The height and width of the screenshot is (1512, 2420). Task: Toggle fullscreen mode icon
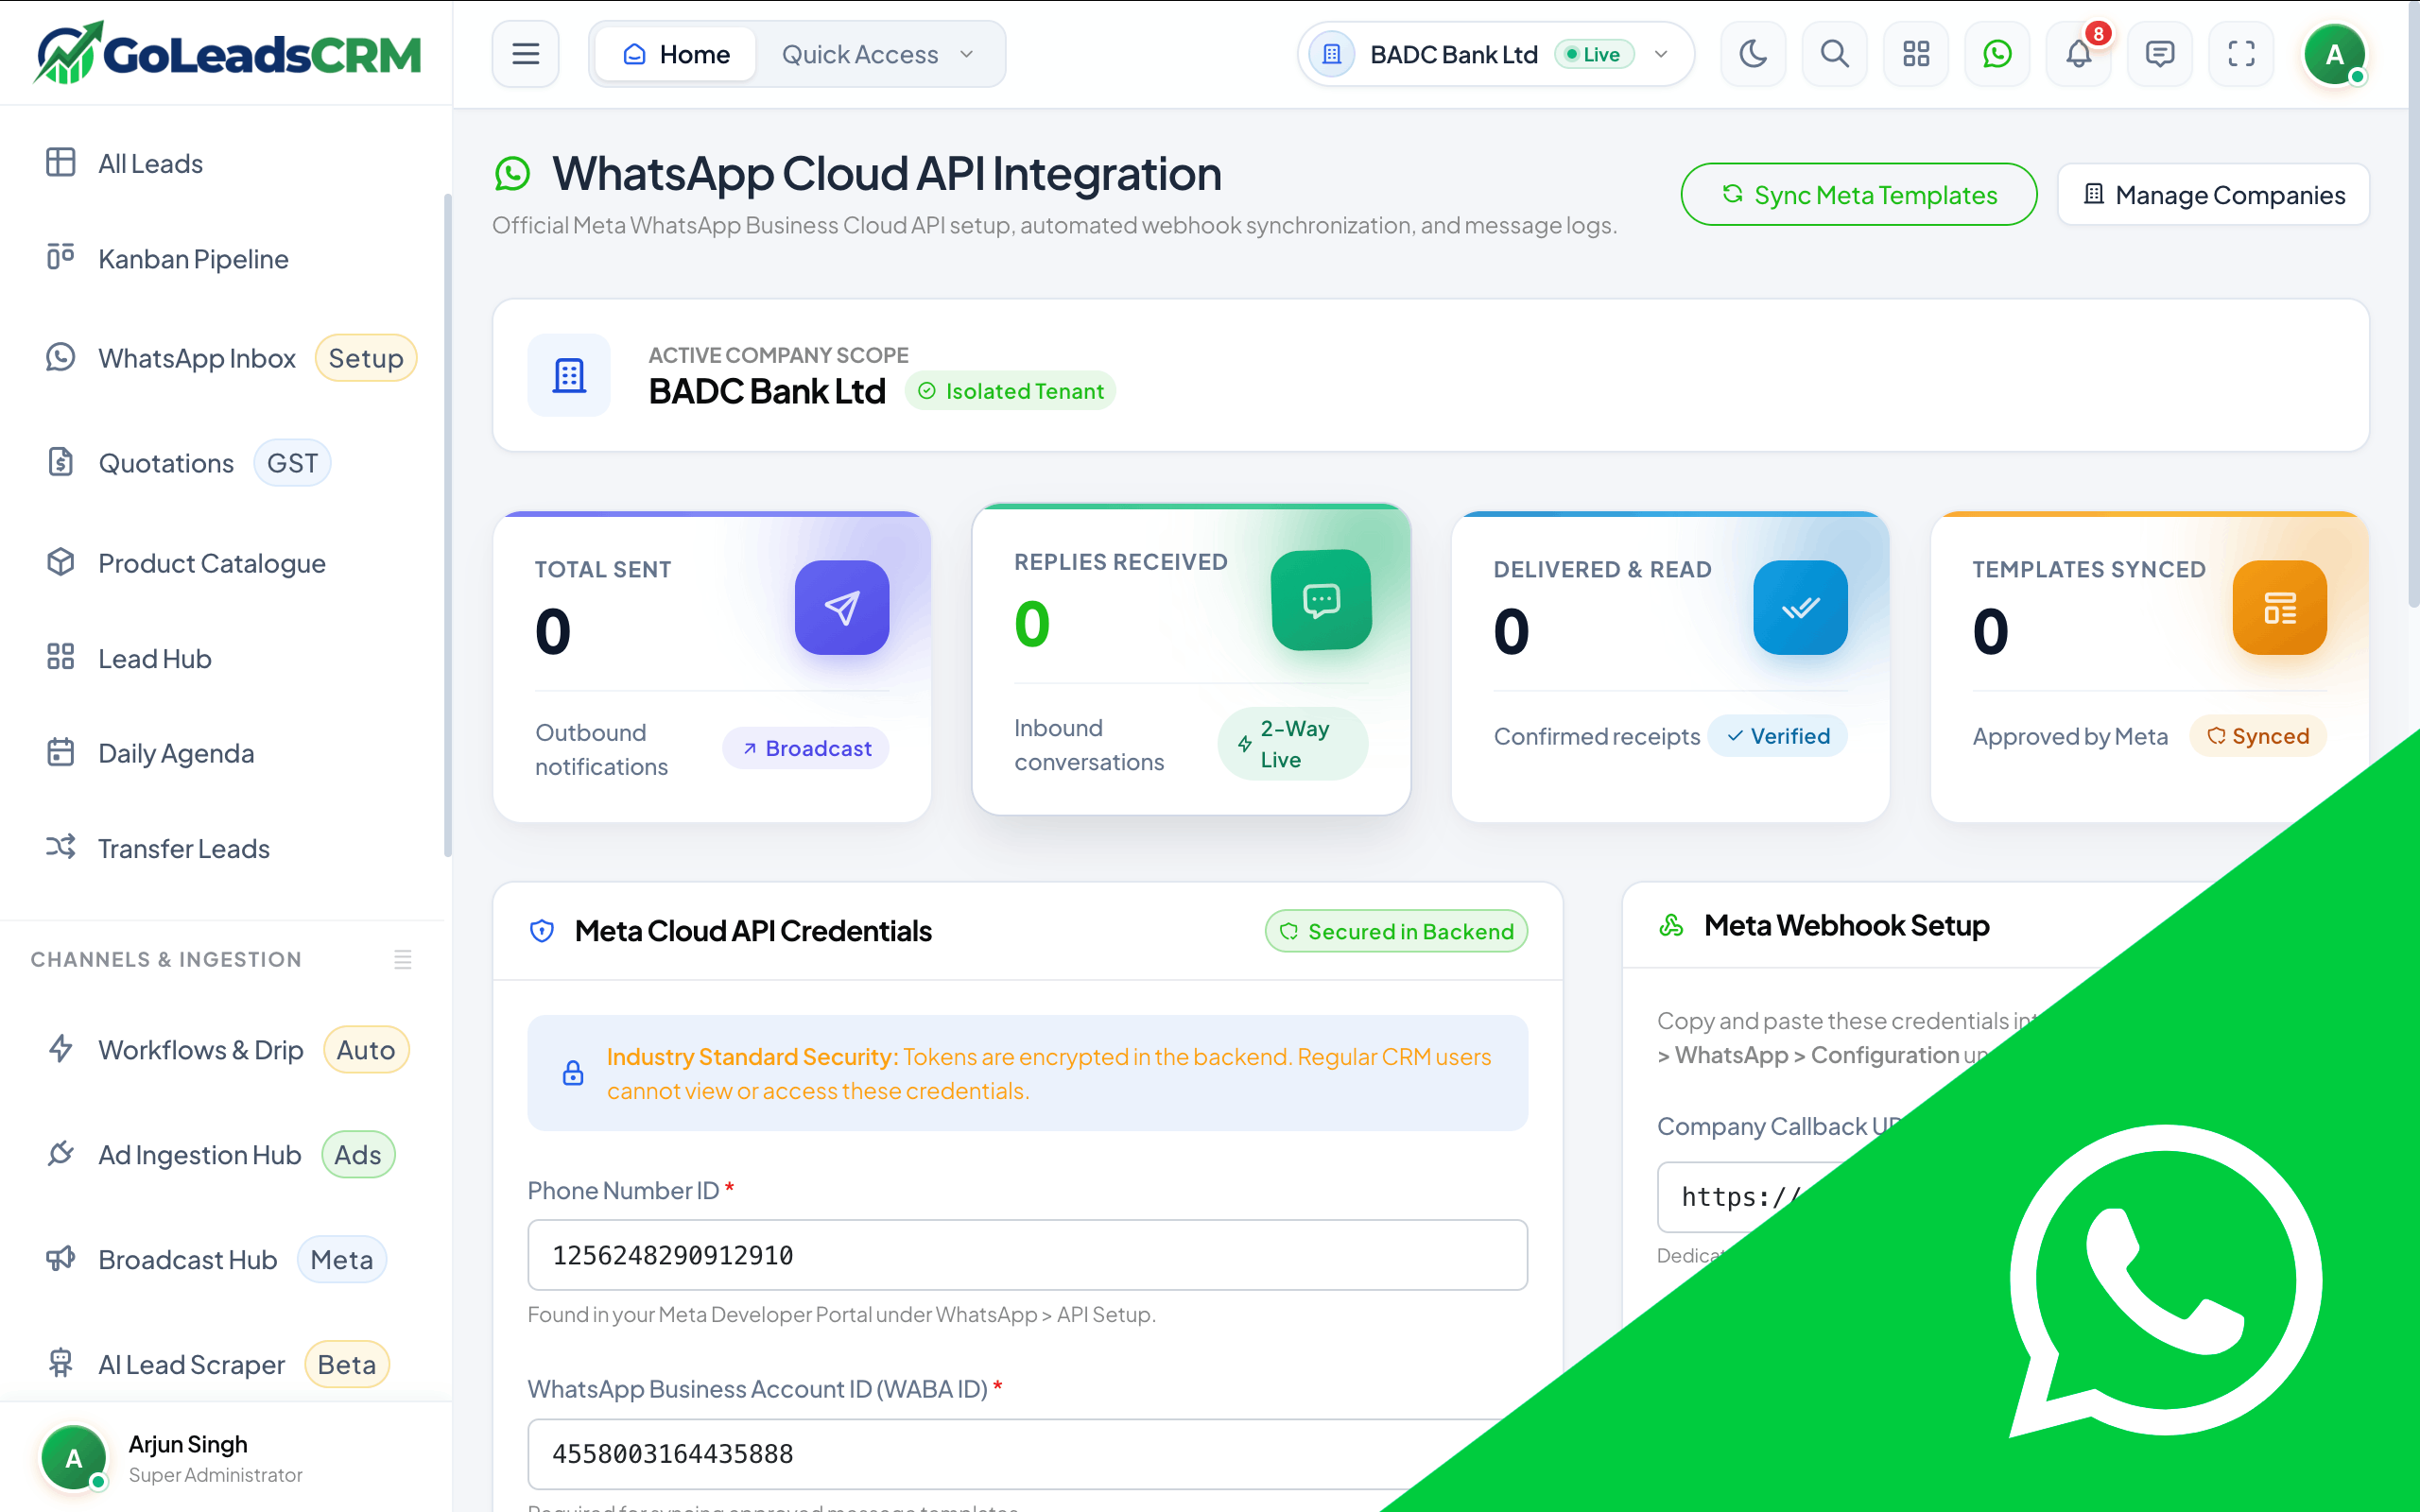2241,54
